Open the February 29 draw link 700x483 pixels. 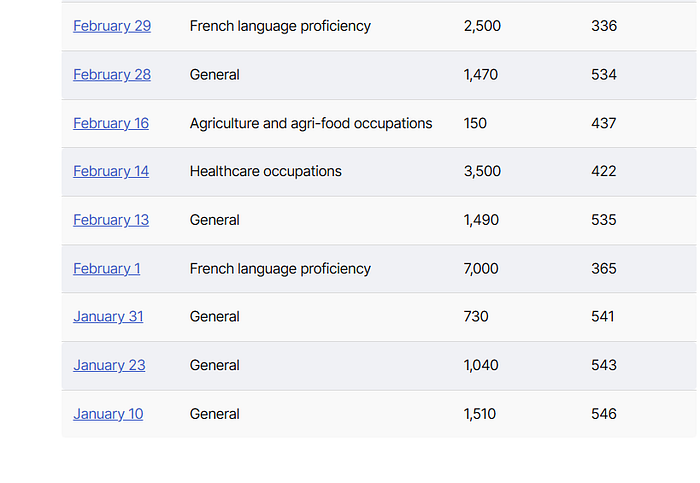click(112, 26)
